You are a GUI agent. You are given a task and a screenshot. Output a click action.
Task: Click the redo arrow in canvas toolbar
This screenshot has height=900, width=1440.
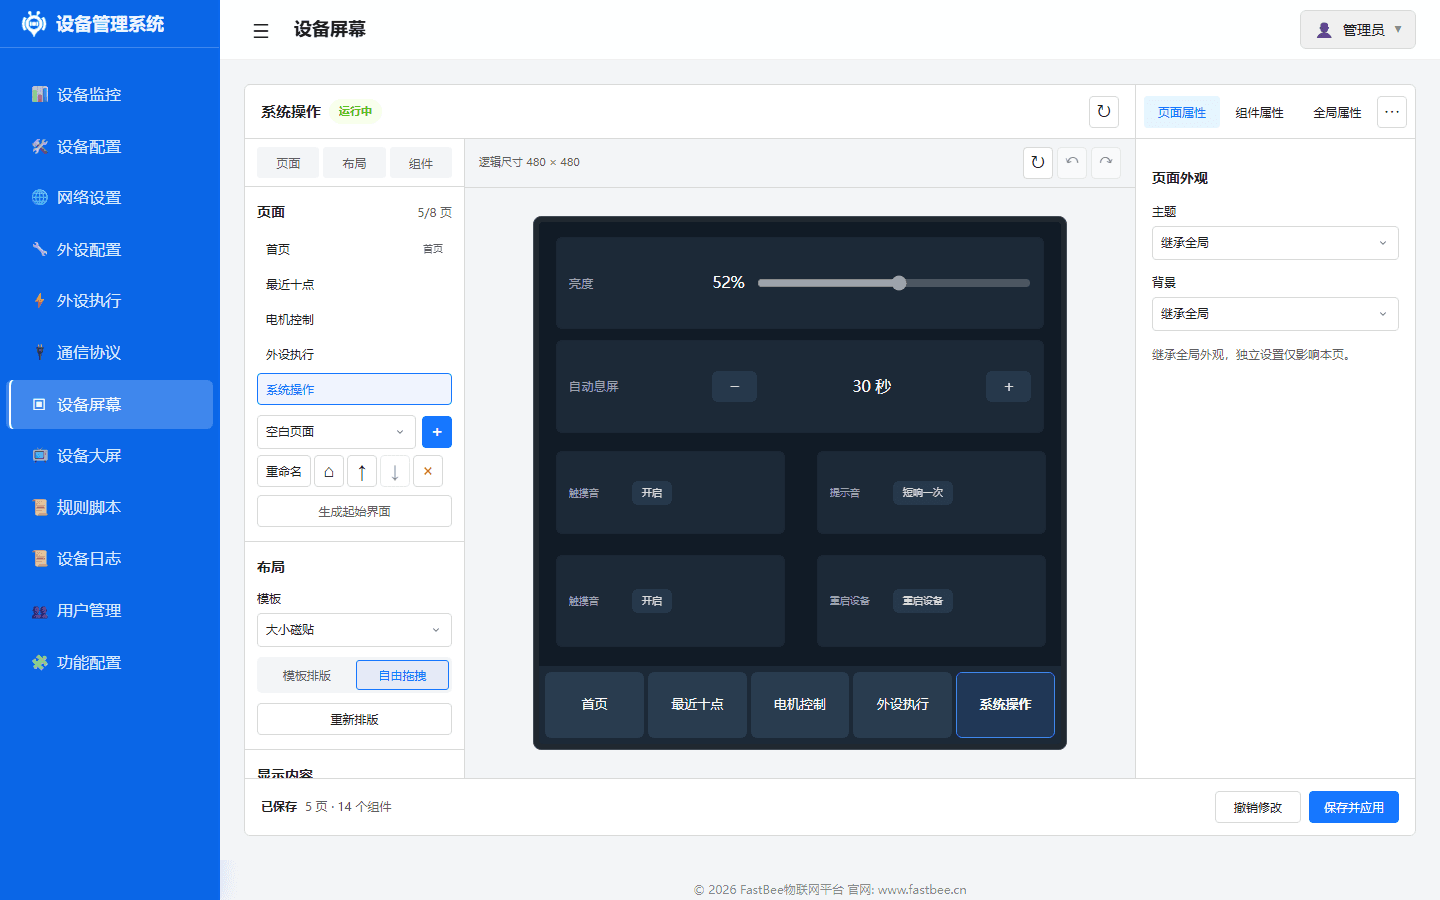click(x=1106, y=162)
